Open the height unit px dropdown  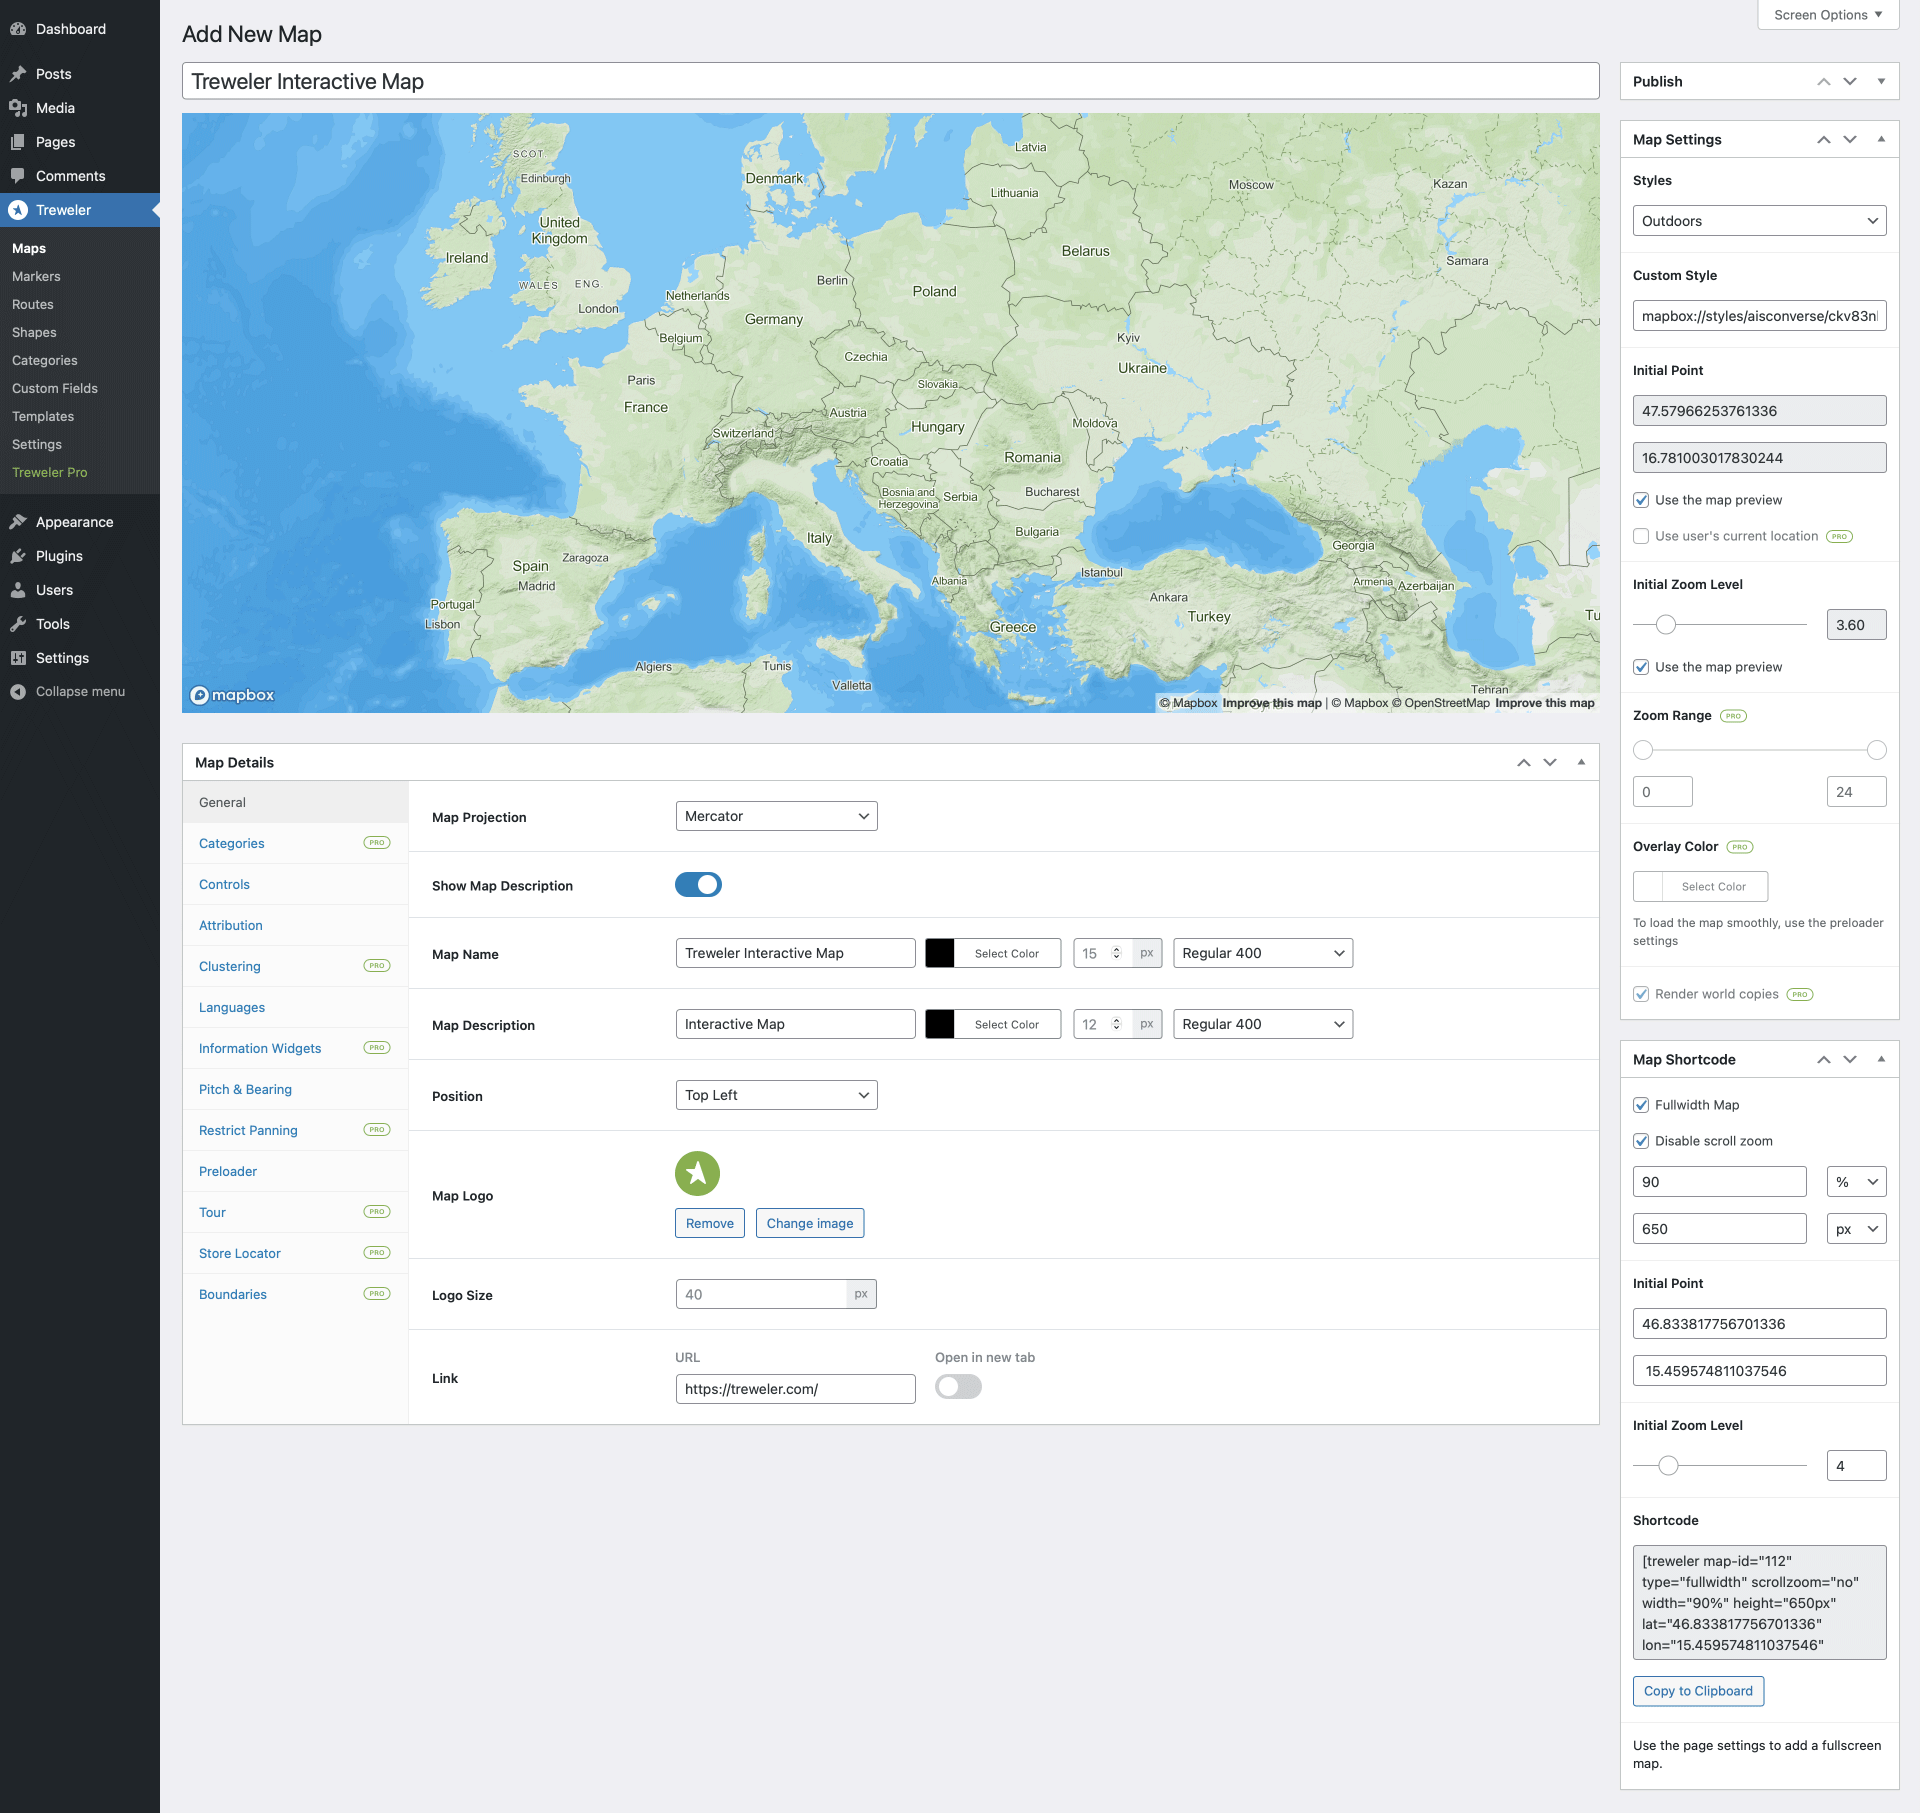(x=1857, y=1229)
